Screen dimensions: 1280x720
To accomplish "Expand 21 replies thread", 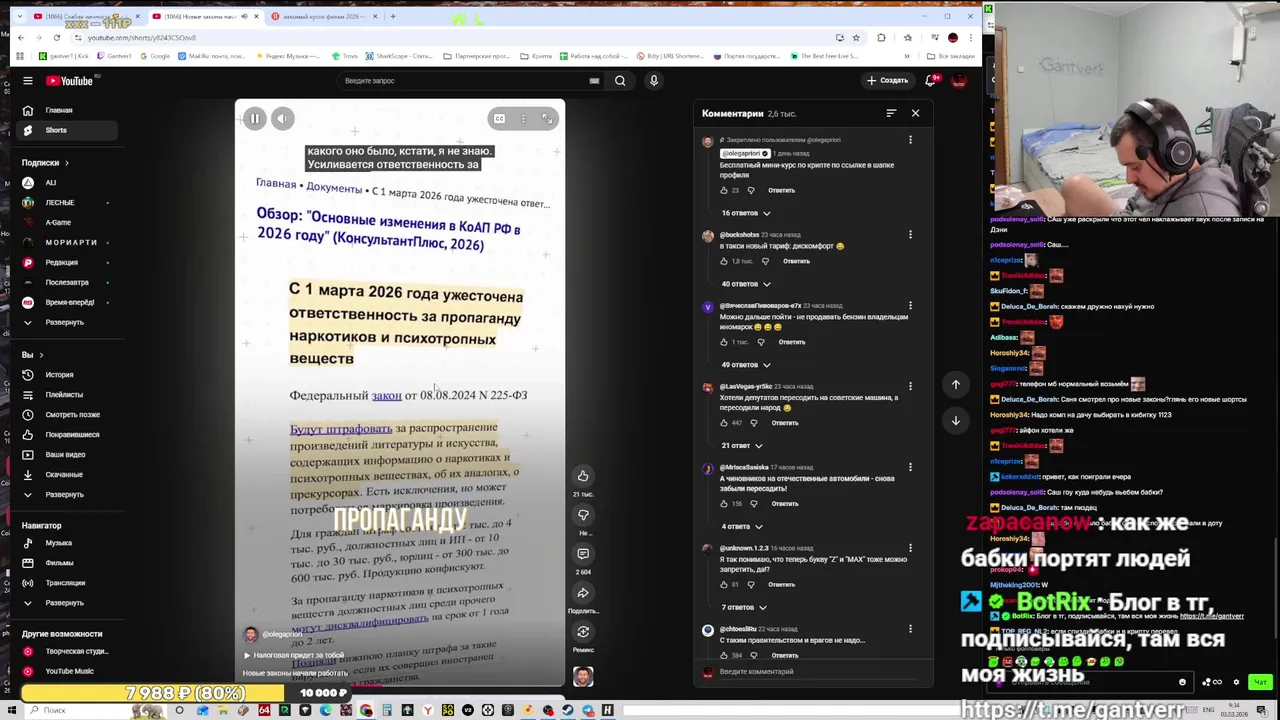I will coord(742,446).
